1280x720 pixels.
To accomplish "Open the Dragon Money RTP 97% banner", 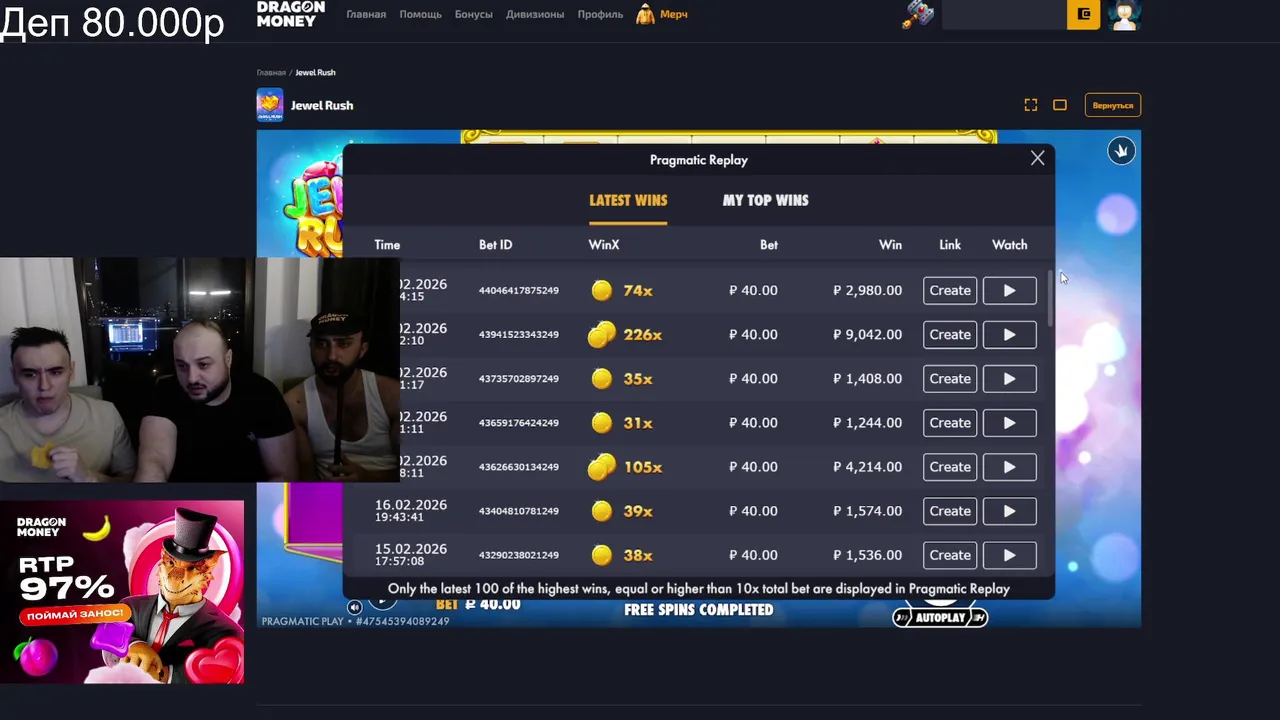I will (x=122, y=592).
